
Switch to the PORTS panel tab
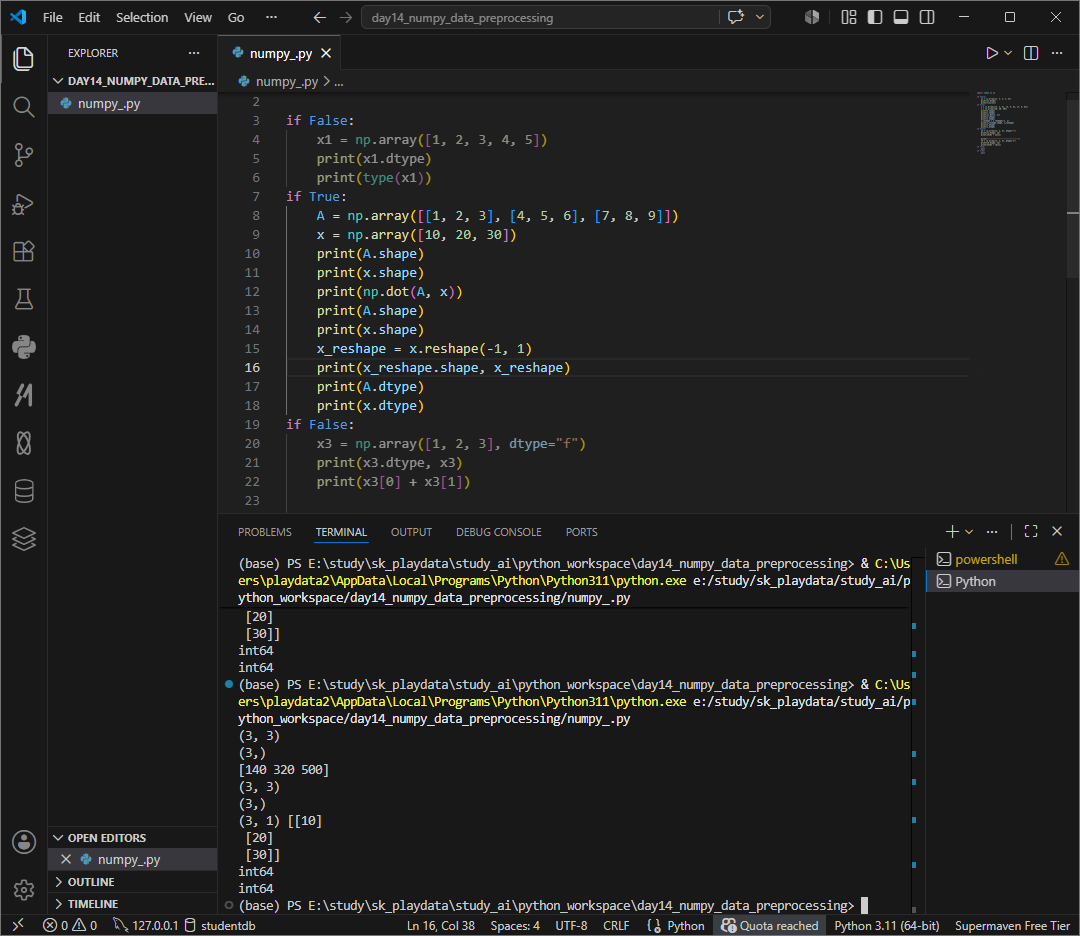click(x=581, y=532)
